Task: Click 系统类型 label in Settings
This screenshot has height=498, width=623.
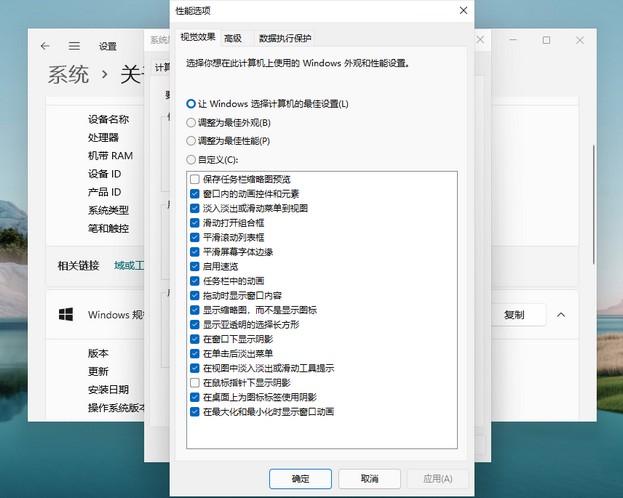Action: tap(108, 210)
